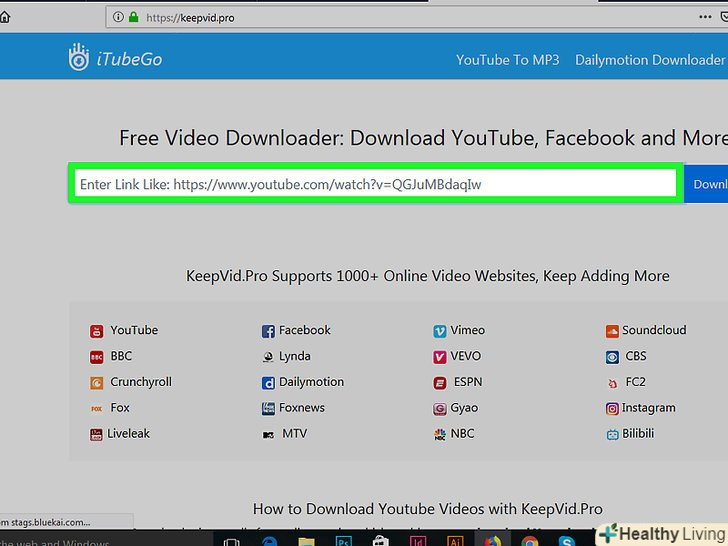Click the Facebook site icon
728x546 pixels.
tap(268, 331)
